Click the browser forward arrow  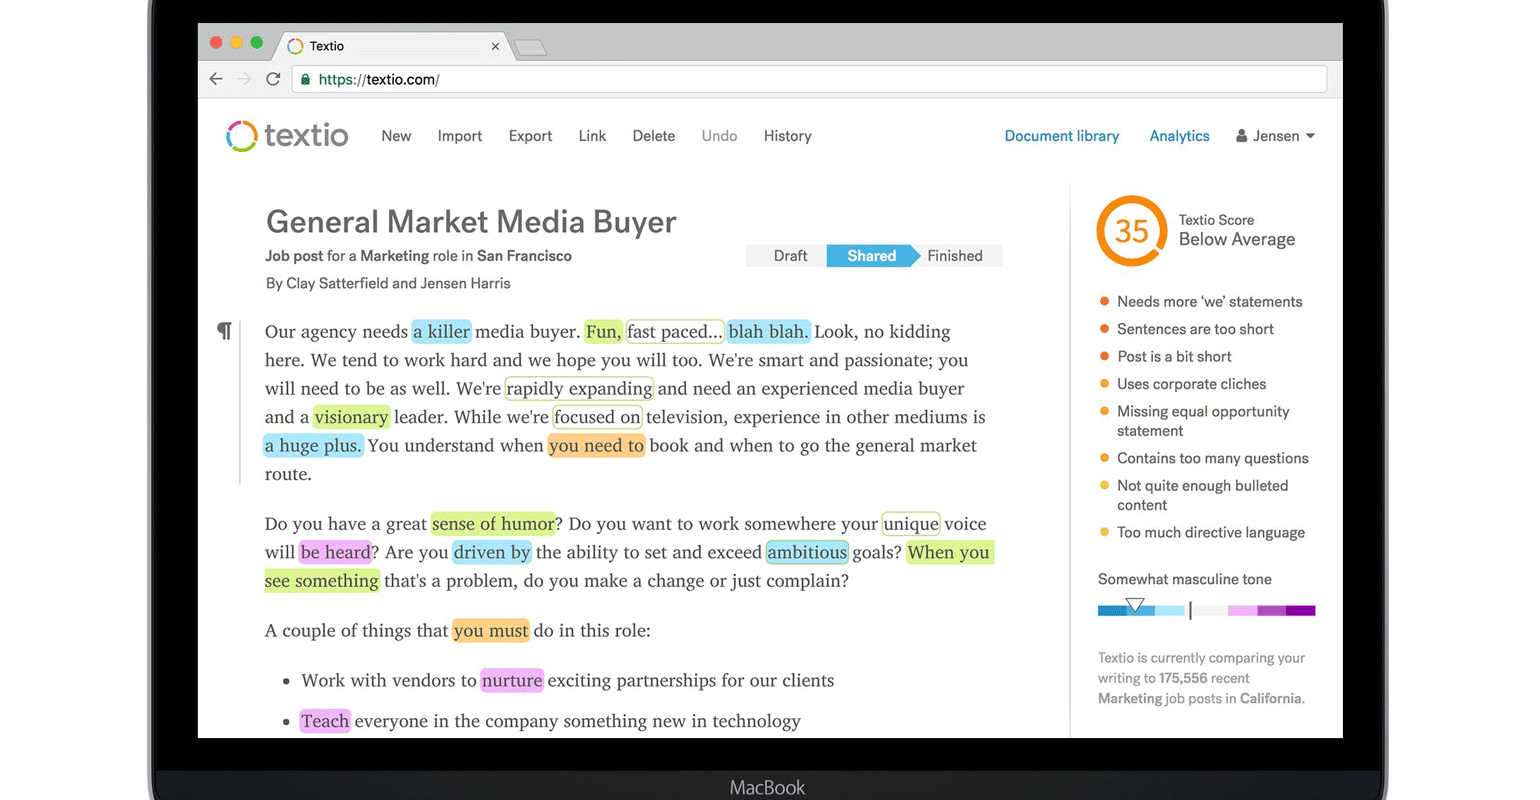(x=244, y=79)
